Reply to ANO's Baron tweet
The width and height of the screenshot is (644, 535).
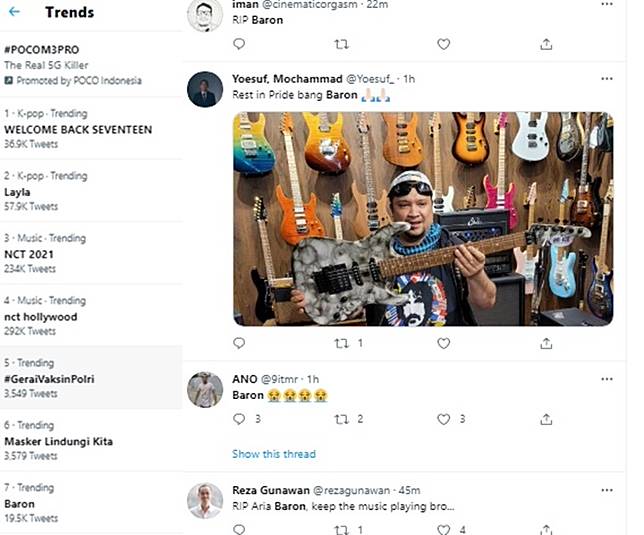click(238, 420)
